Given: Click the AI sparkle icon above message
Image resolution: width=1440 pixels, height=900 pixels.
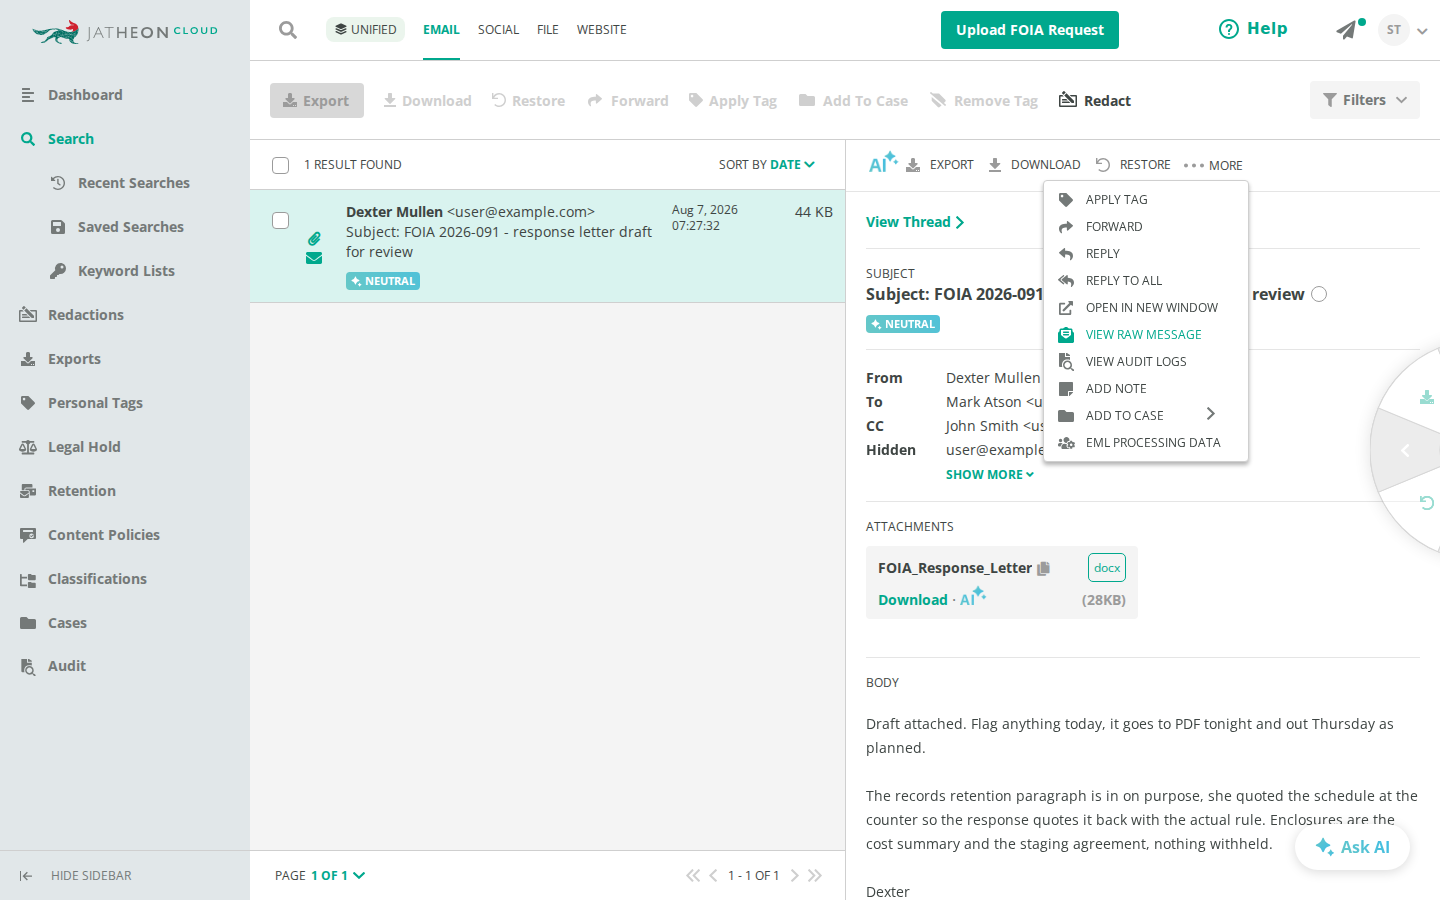Looking at the screenshot, I should coord(882,163).
